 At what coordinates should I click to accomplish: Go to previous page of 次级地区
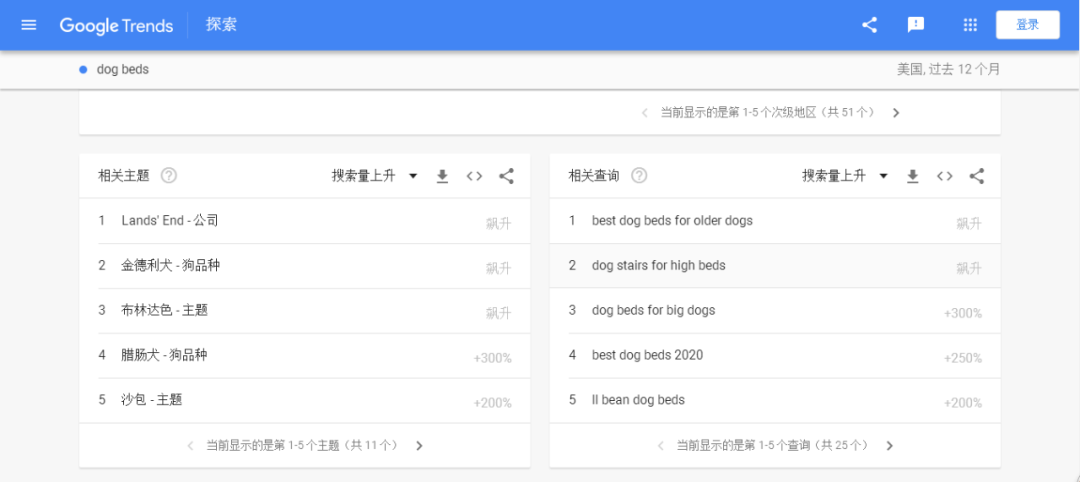click(x=645, y=113)
